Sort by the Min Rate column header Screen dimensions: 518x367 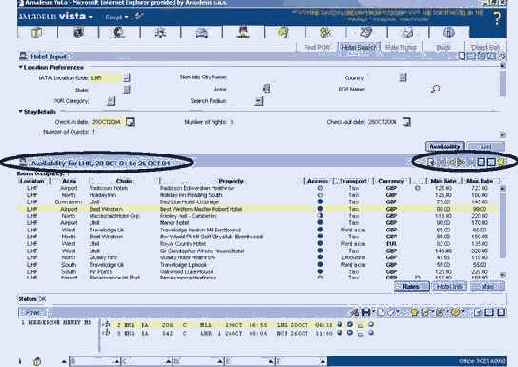tap(443, 181)
